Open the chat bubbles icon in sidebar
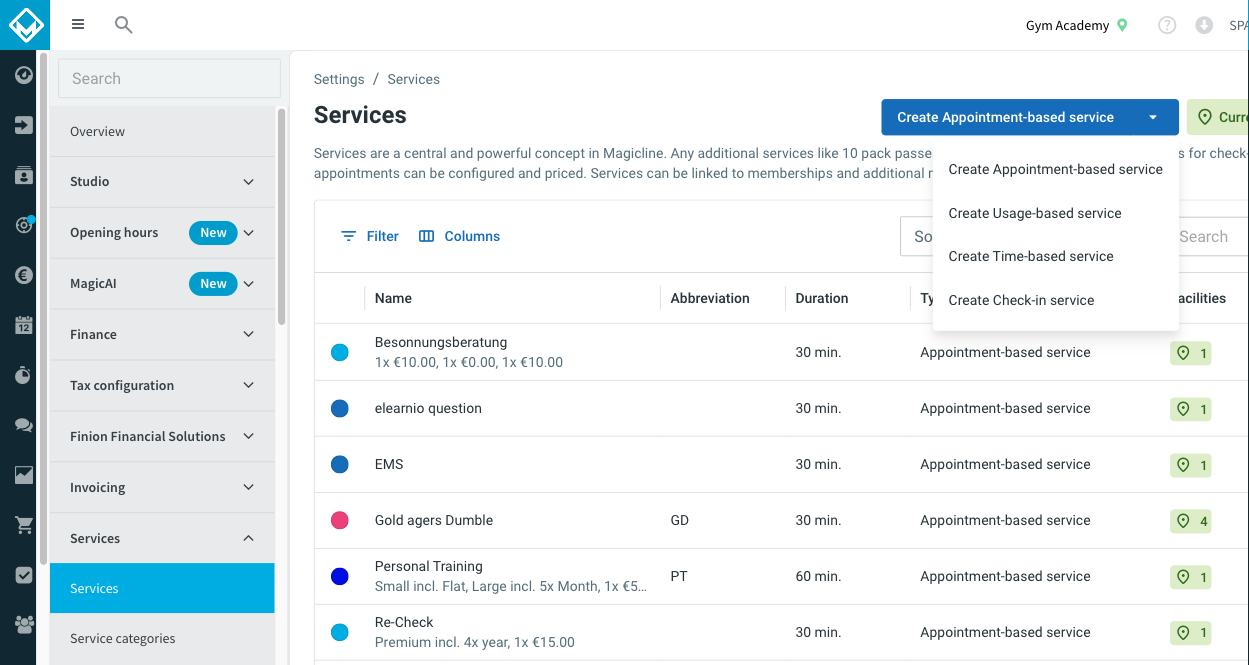Screen dimensions: 1249x665 point(24,425)
